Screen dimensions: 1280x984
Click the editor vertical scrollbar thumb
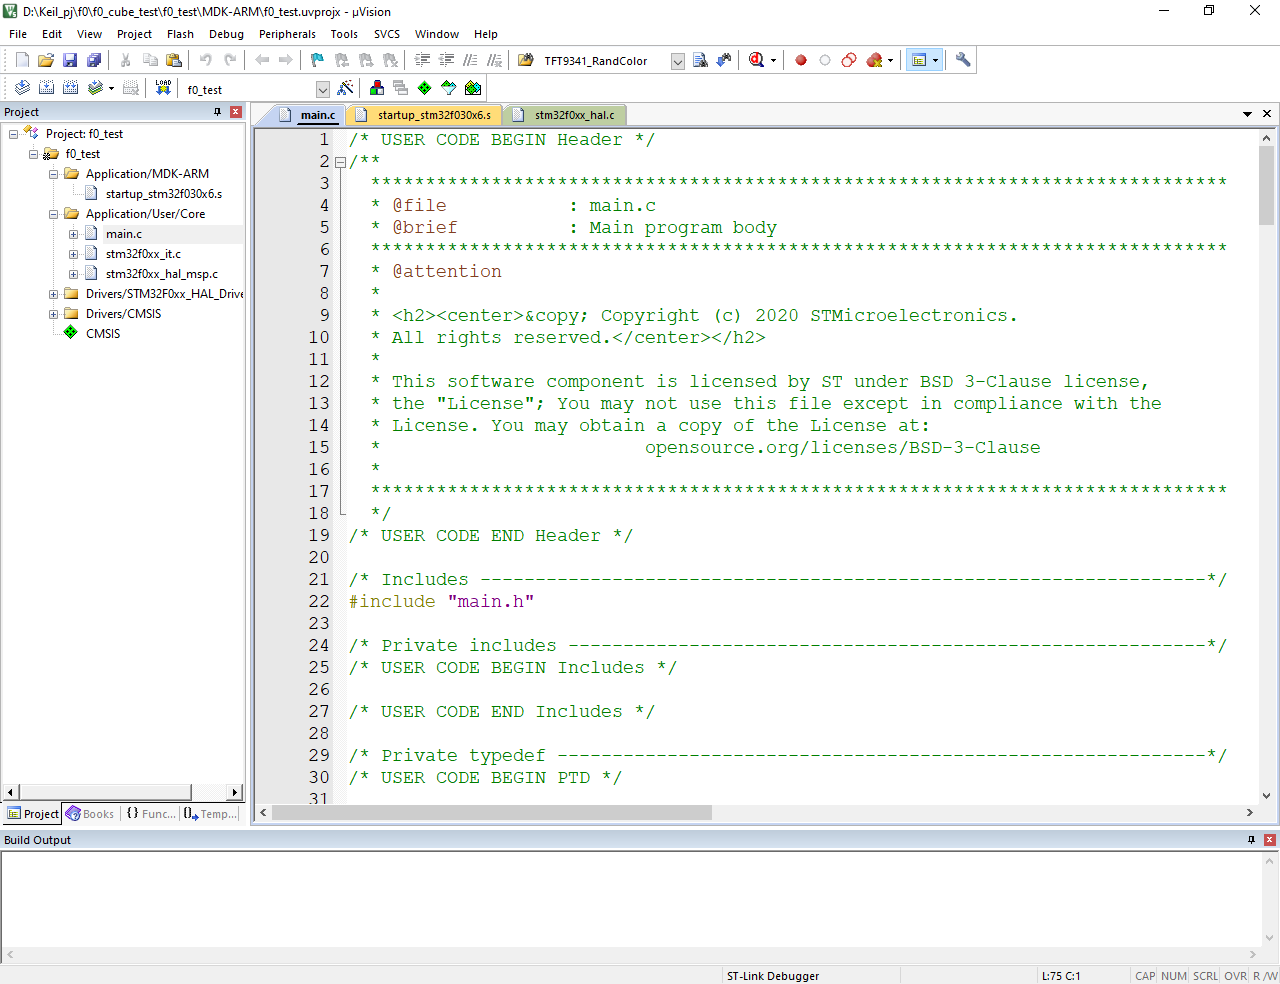point(1266,185)
